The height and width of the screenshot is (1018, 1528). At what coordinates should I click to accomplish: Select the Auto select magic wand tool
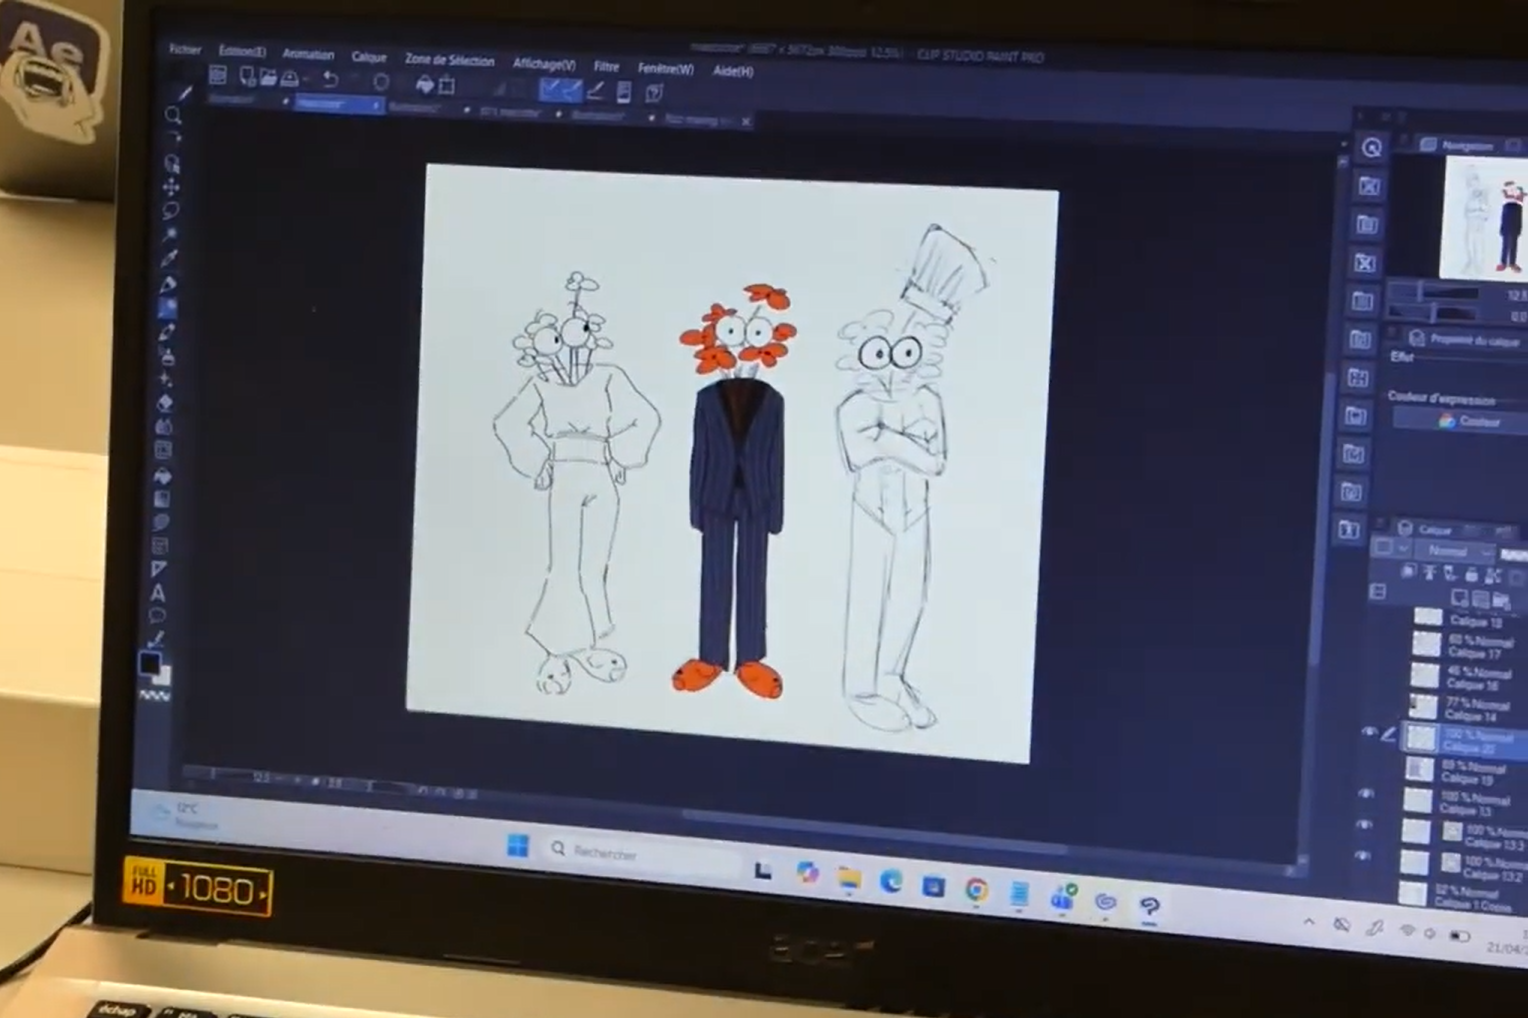point(170,234)
